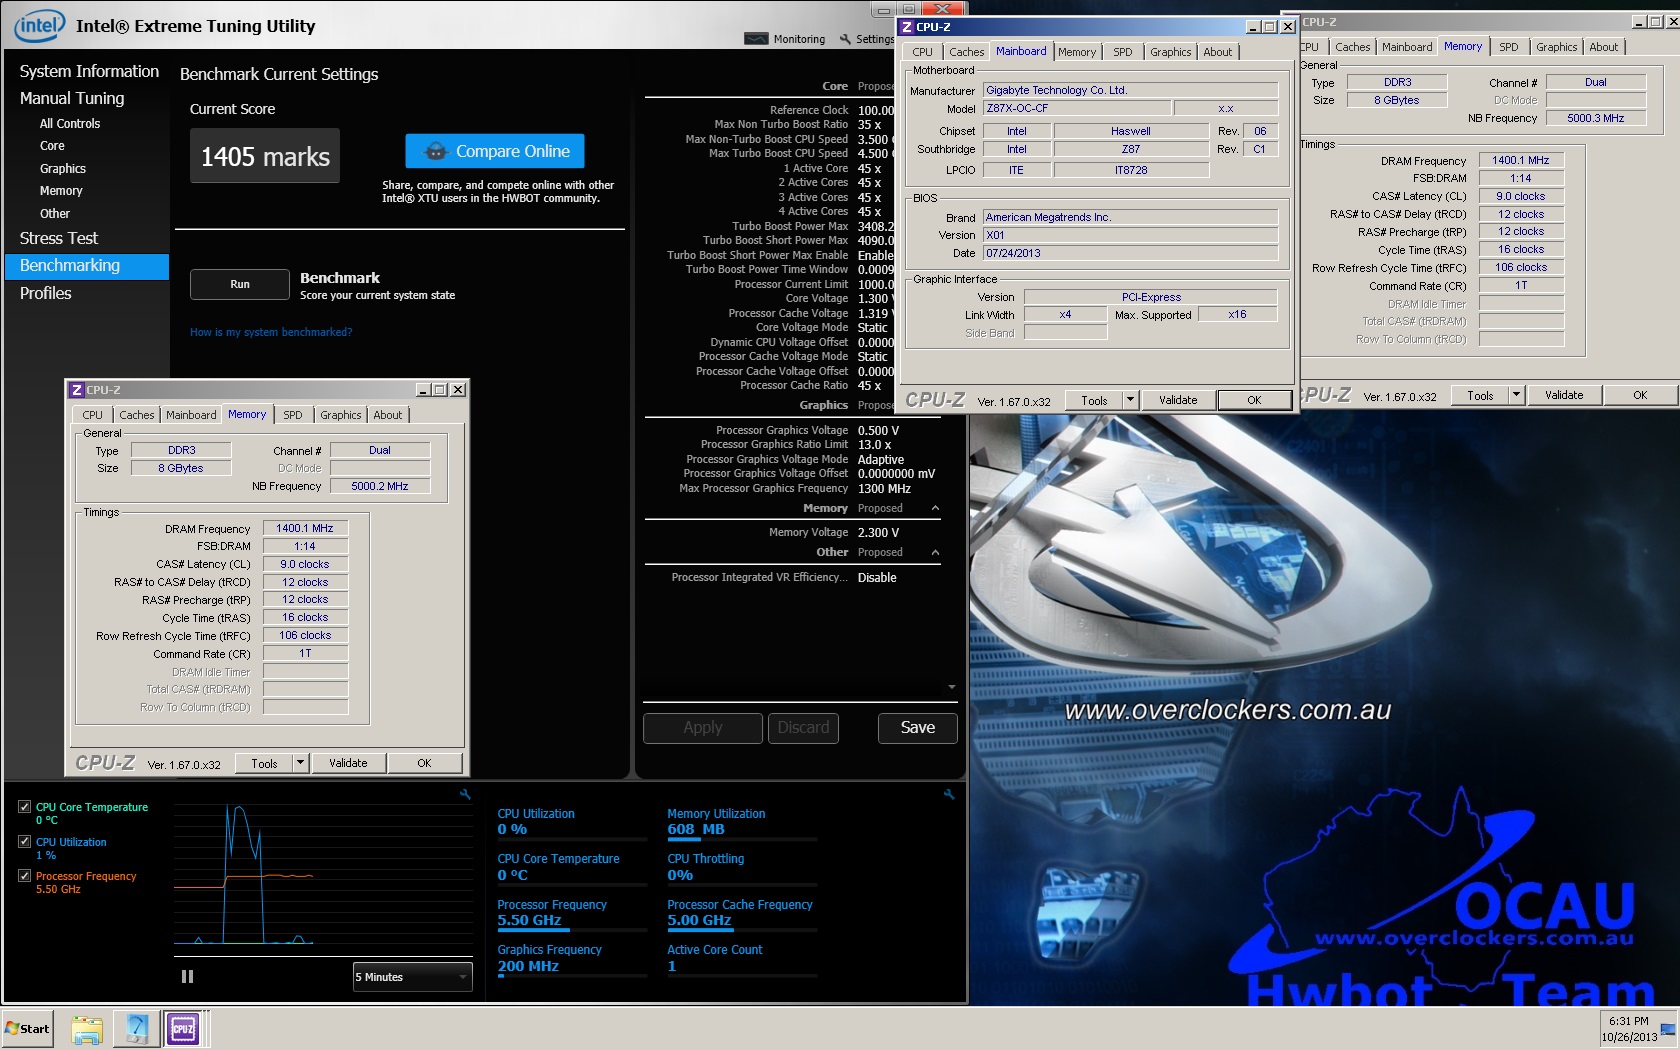Click Memory Utilization 608 MB readout
Screen dimensions: 1680x1050
click(696, 829)
